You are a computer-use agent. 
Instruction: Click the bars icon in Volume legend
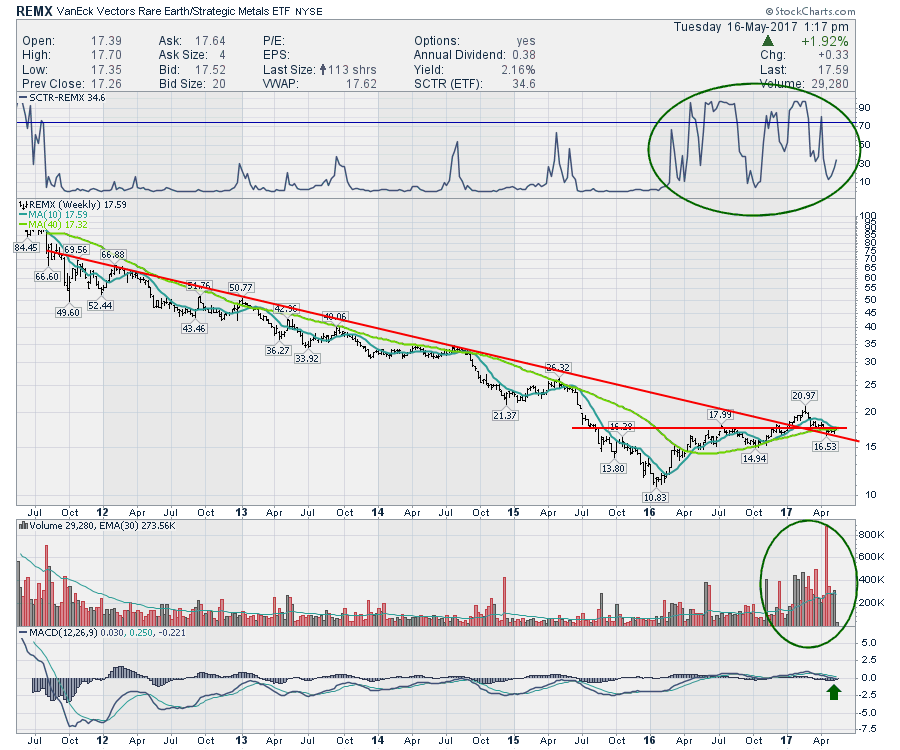[23, 526]
